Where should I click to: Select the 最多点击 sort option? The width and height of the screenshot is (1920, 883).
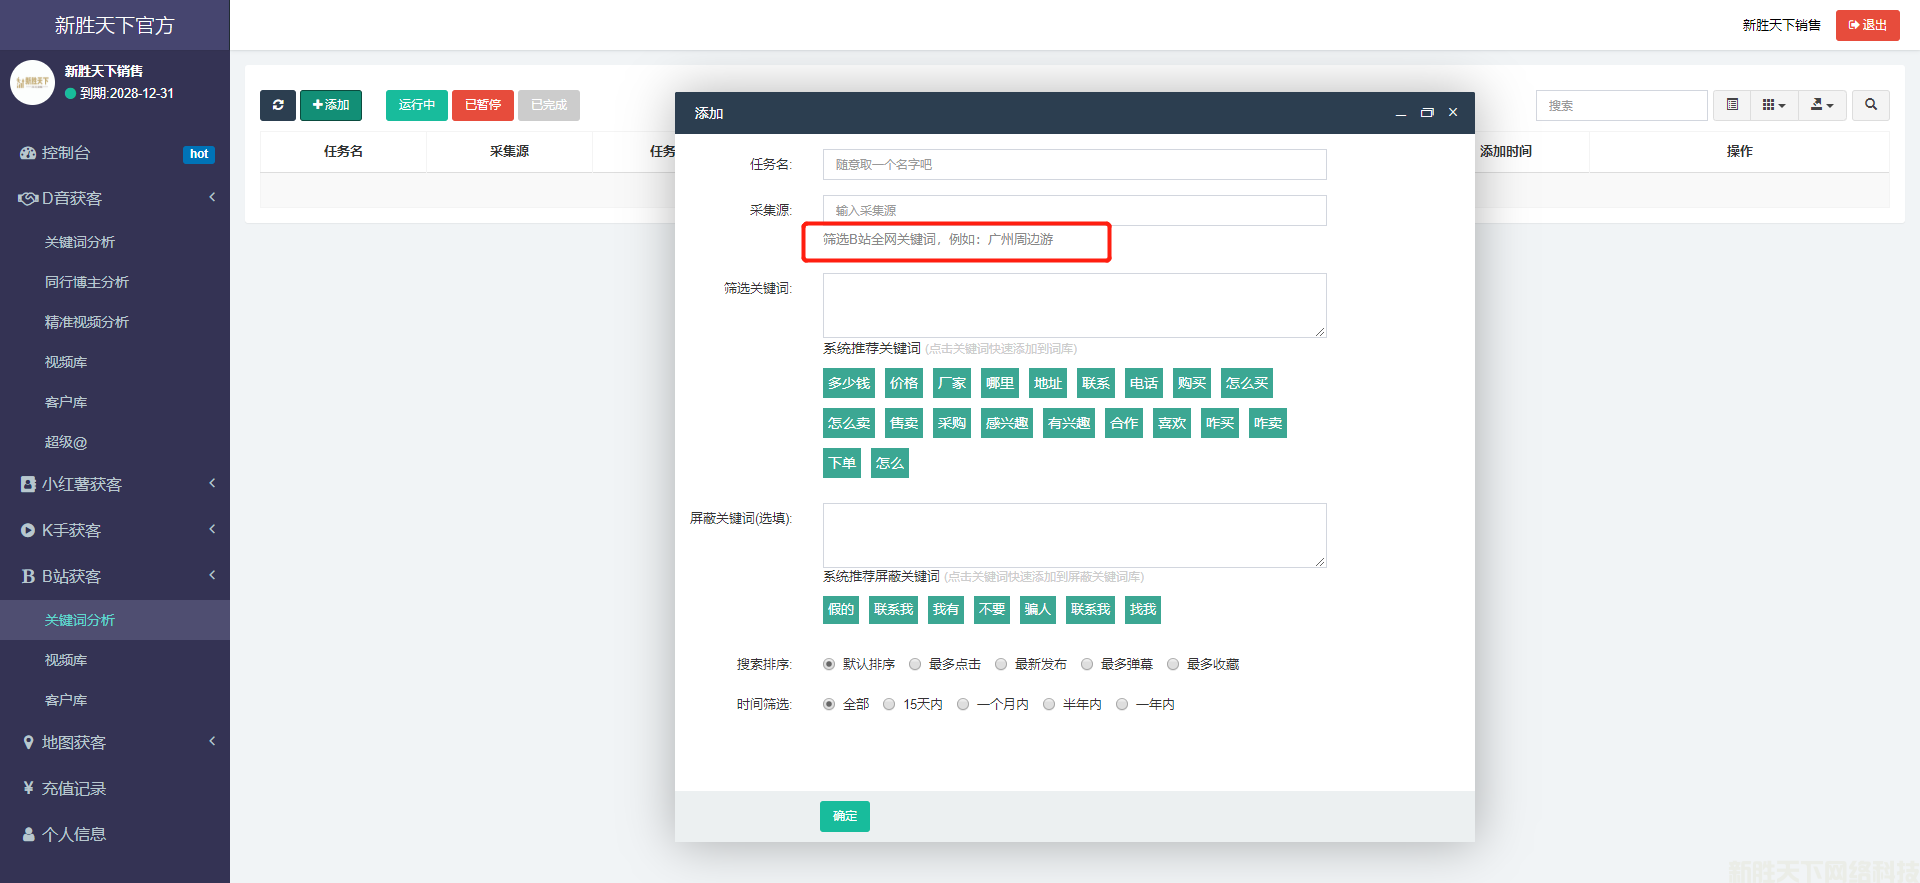(915, 664)
